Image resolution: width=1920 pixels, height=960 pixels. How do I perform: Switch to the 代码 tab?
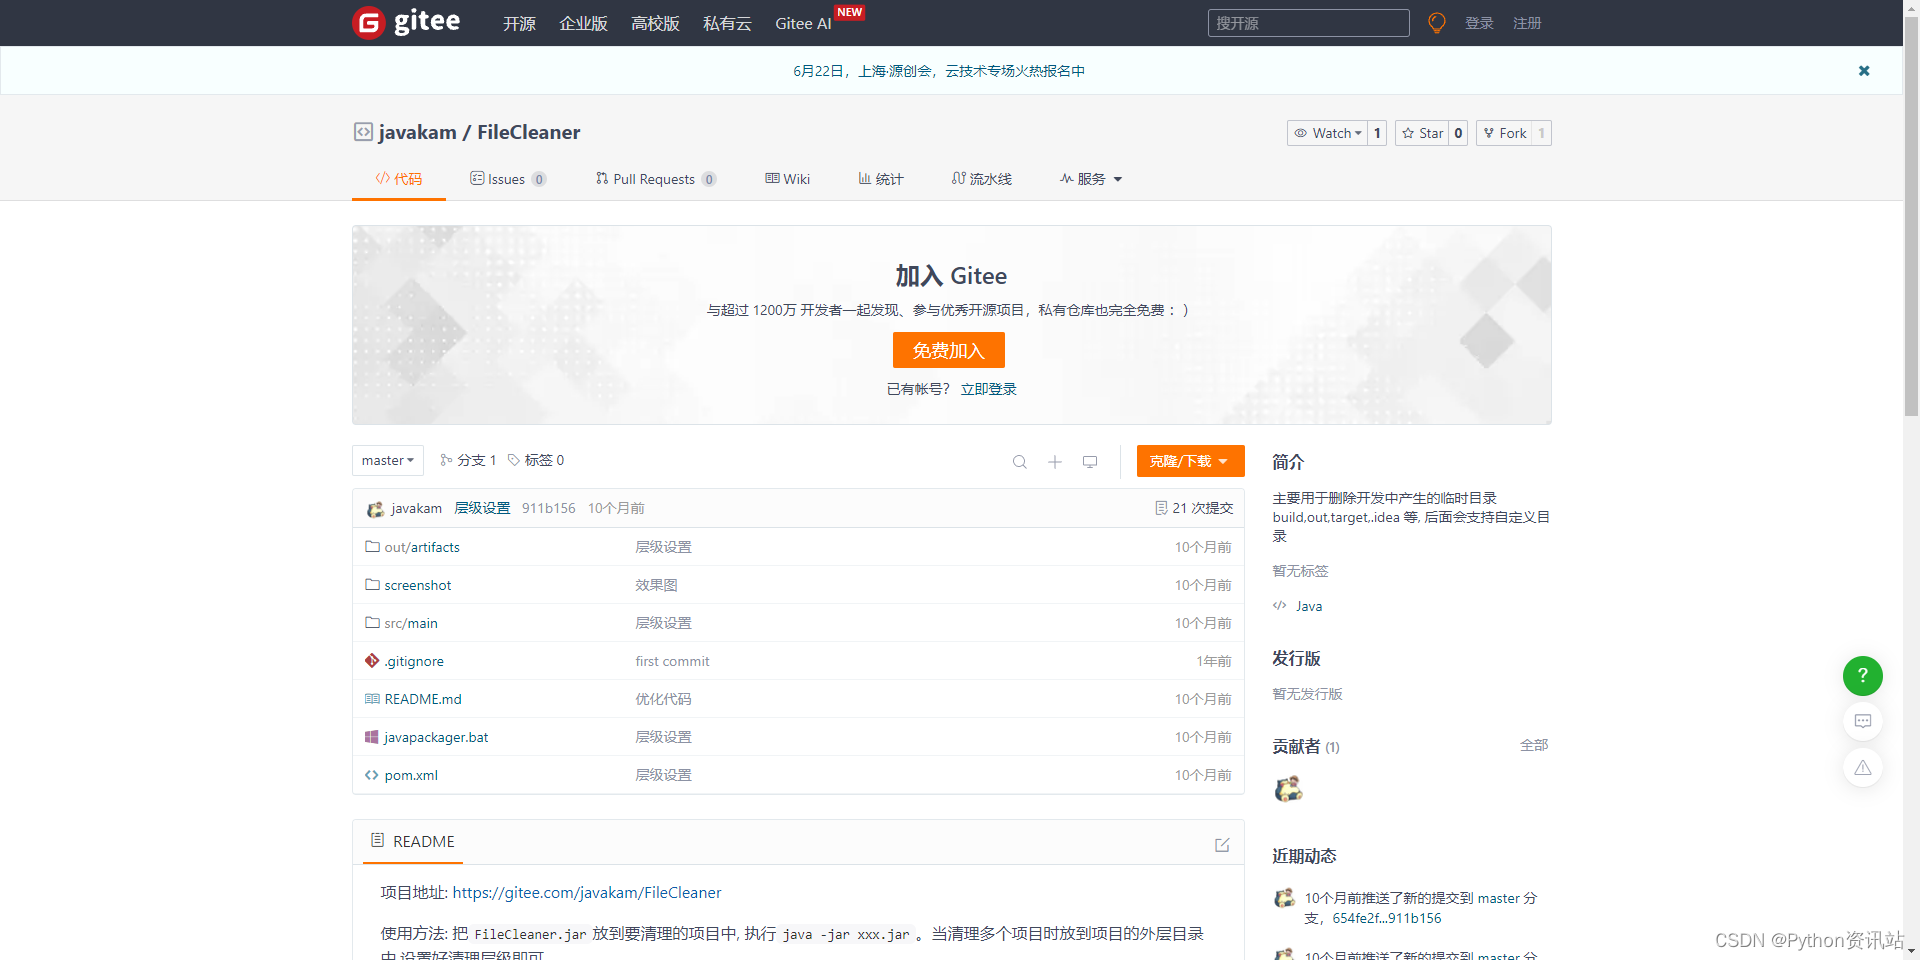pos(399,179)
